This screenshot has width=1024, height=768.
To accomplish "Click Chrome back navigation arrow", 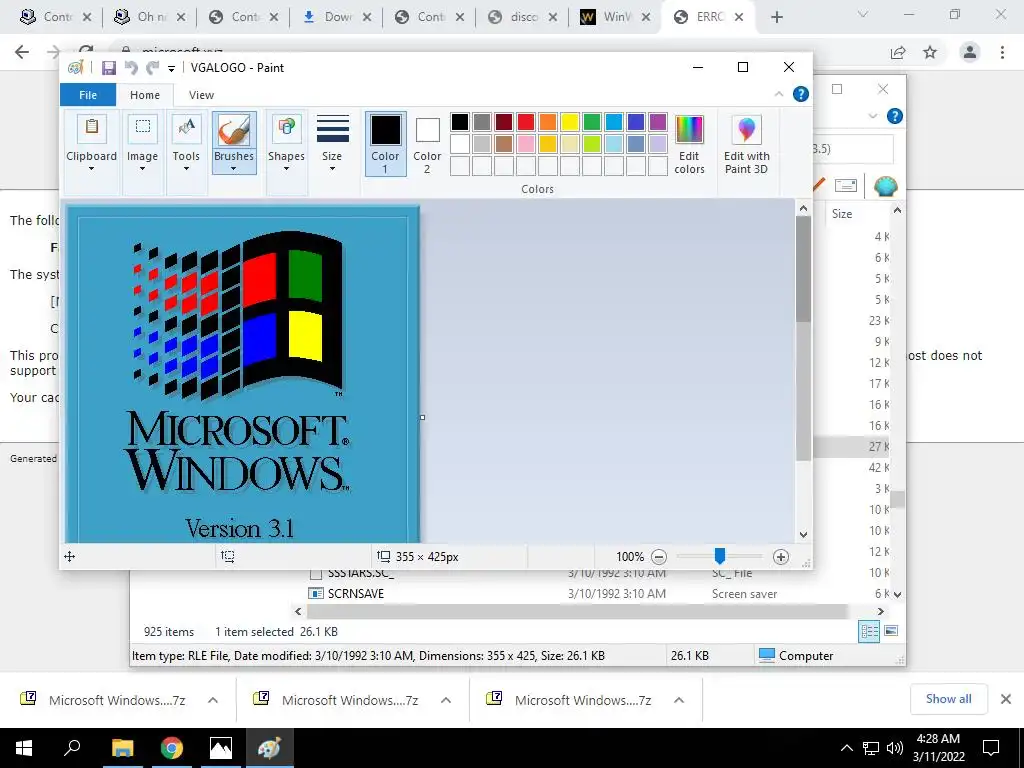I will click(x=22, y=52).
